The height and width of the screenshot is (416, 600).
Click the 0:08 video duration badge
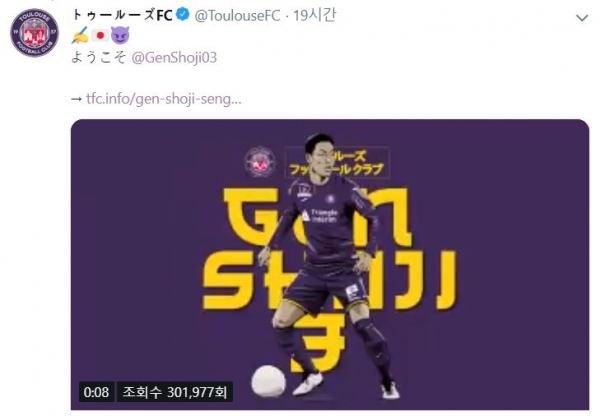(x=96, y=392)
